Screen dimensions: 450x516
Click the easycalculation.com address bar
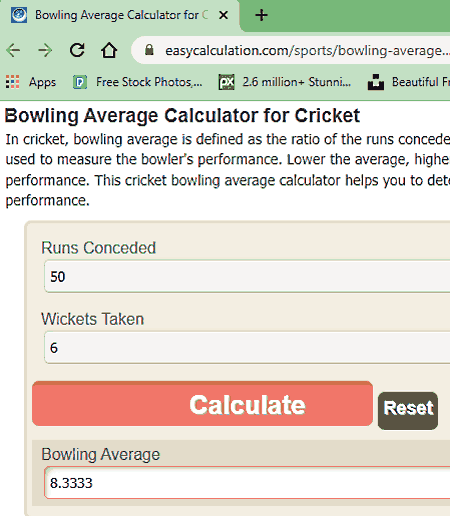(291, 50)
